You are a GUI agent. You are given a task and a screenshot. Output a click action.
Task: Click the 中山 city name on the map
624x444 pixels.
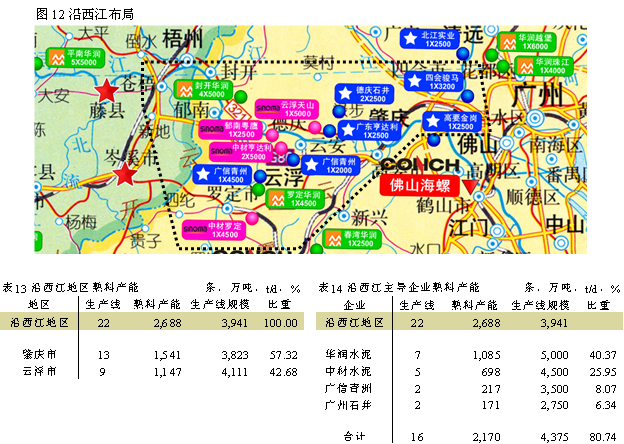pyautogui.click(x=565, y=224)
